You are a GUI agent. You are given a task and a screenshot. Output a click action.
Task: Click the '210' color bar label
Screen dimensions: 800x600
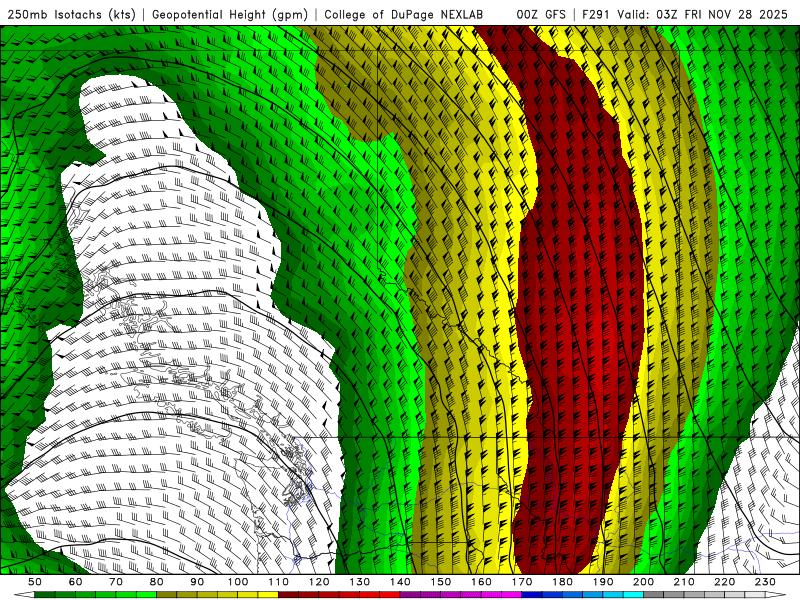coord(684,582)
